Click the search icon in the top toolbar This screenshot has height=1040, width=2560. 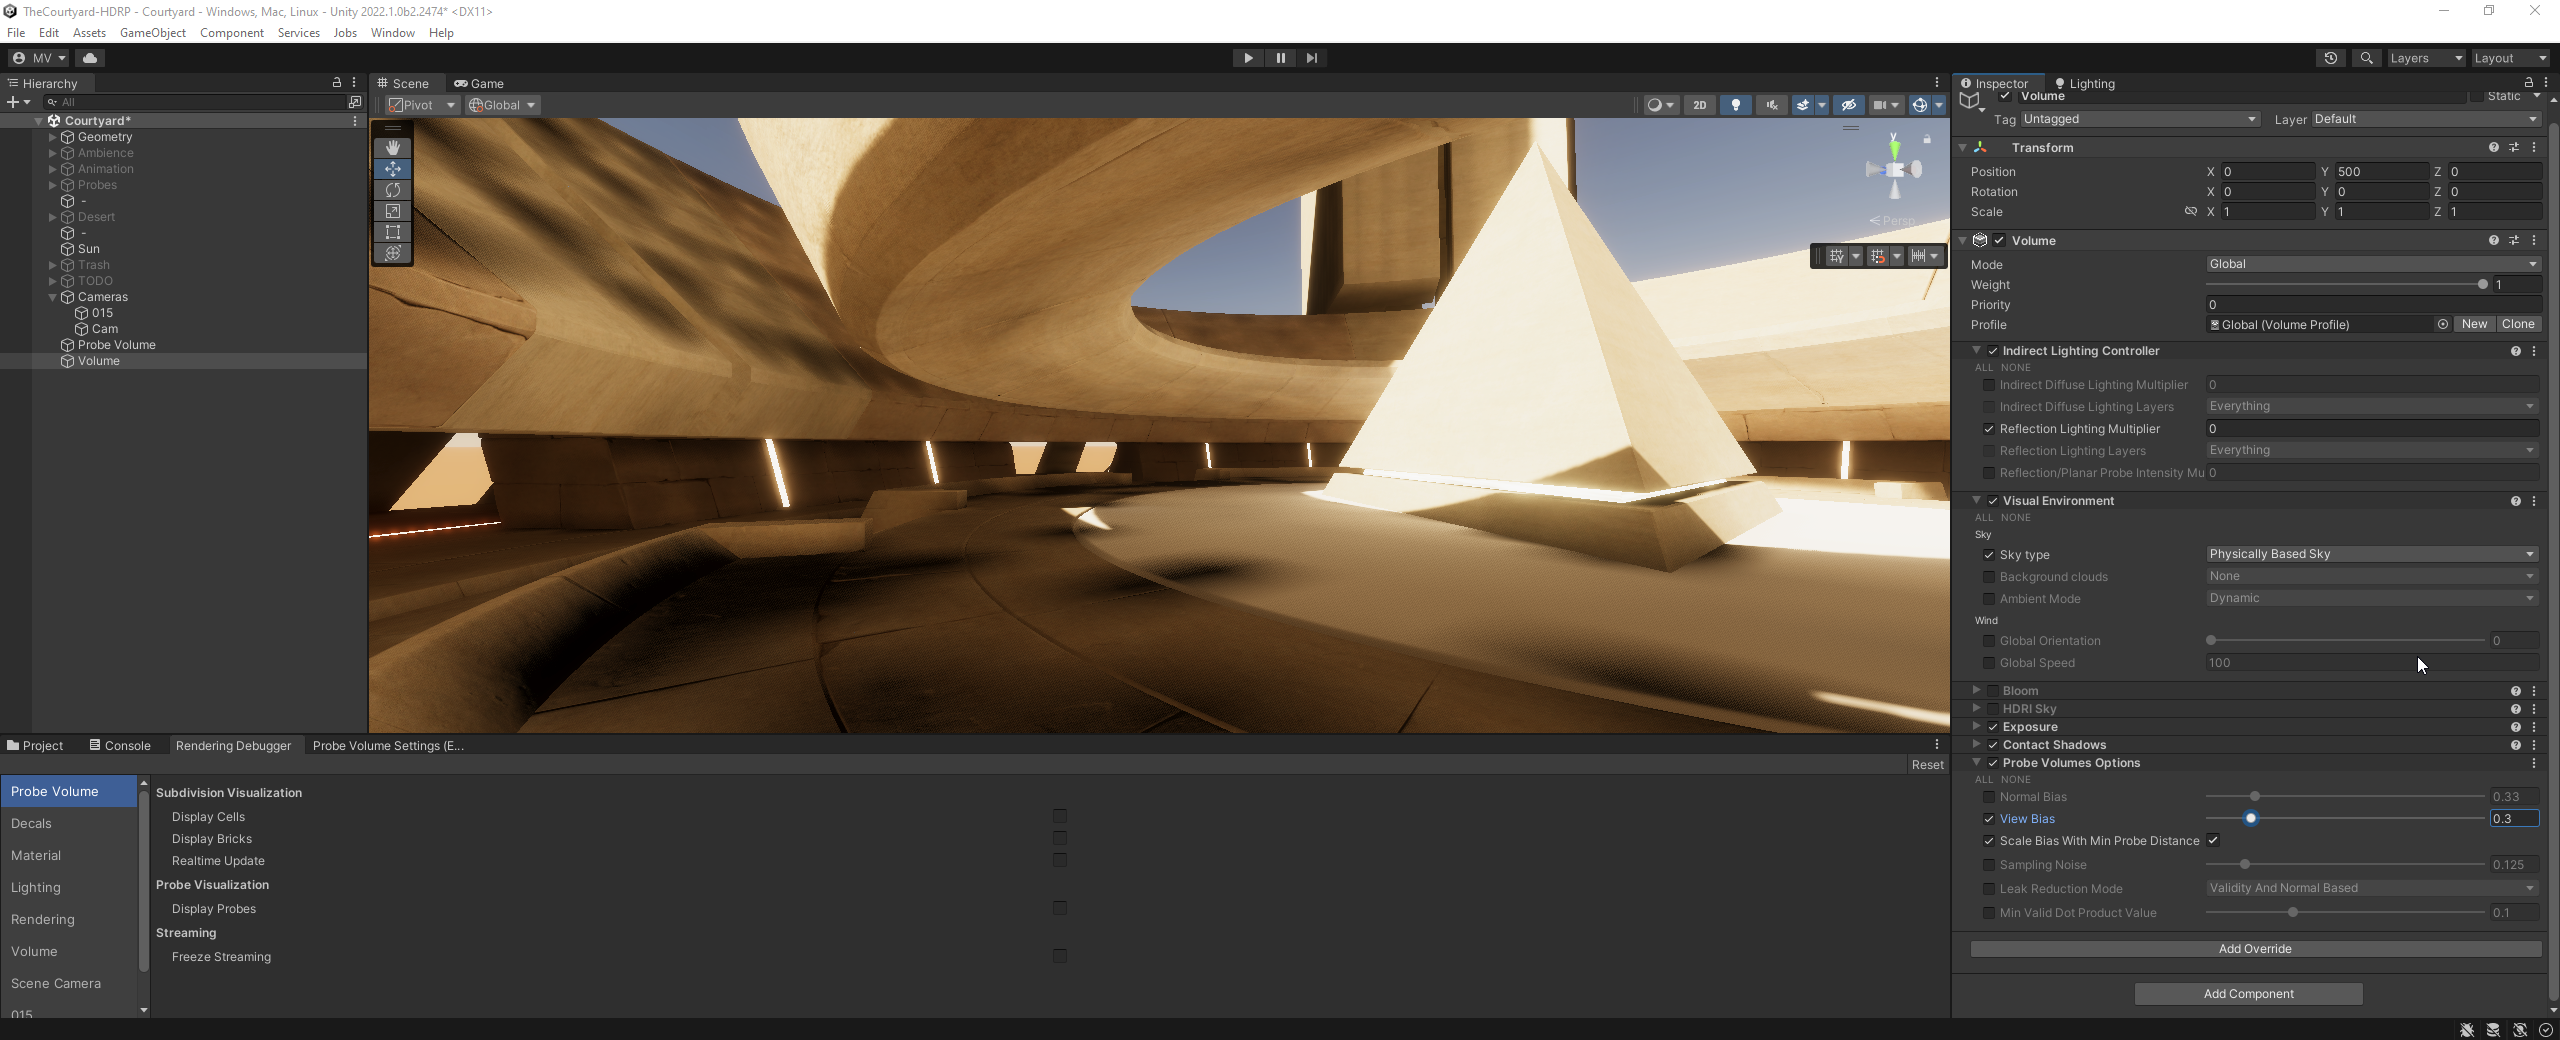pyautogui.click(x=2366, y=58)
